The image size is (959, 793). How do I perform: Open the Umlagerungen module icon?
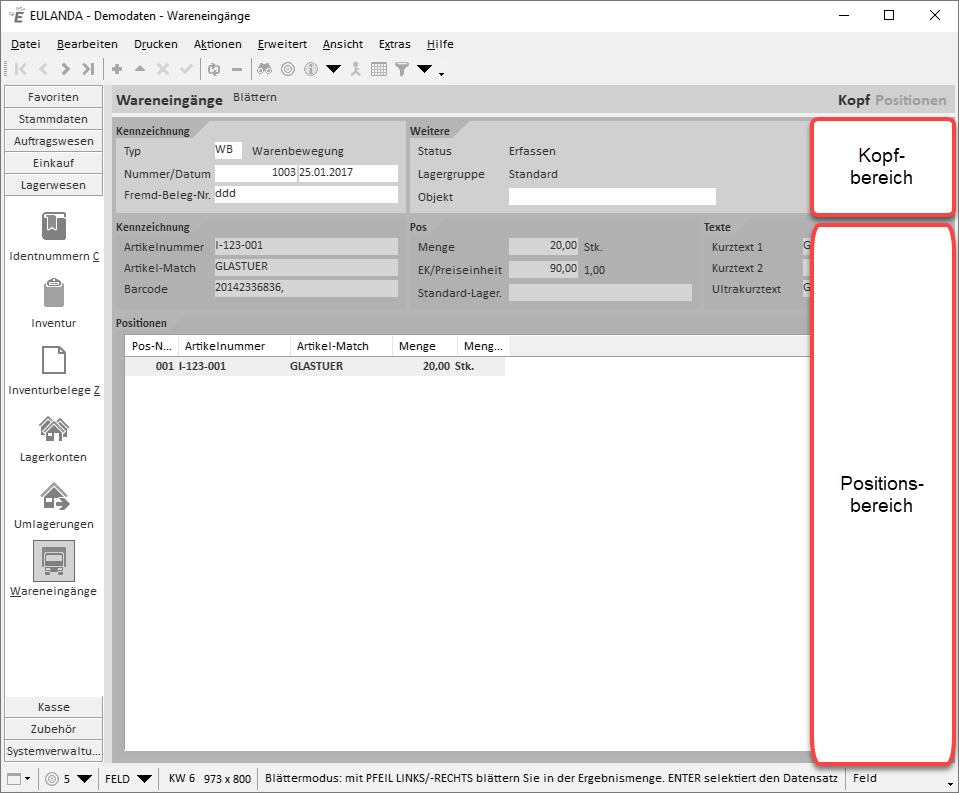[x=53, y=495]
